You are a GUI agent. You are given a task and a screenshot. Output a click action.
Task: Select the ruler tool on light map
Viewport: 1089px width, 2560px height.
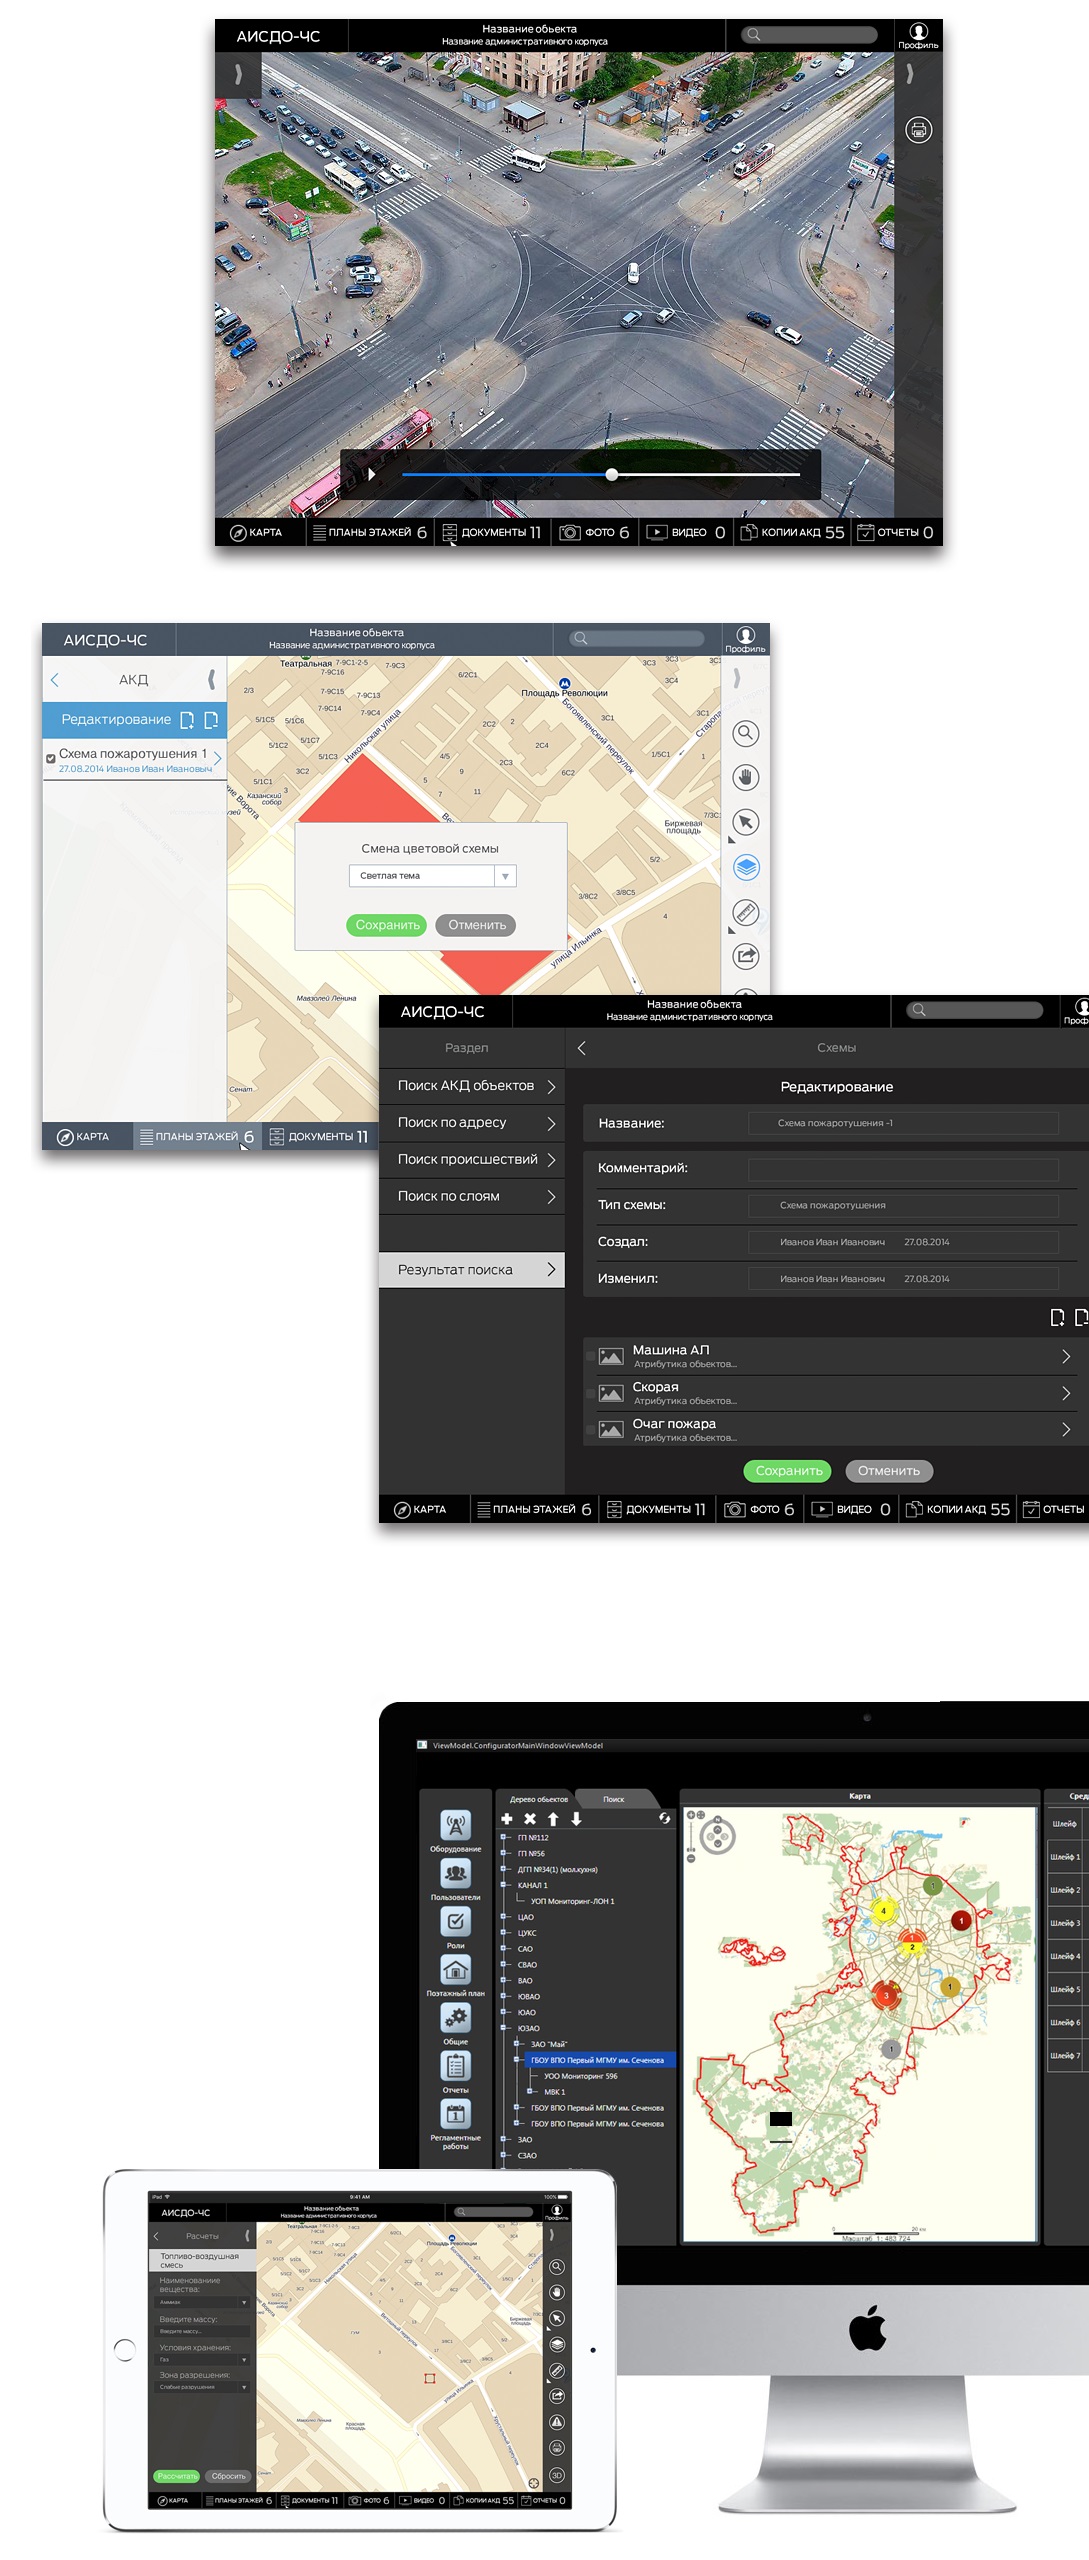[746, 912]
